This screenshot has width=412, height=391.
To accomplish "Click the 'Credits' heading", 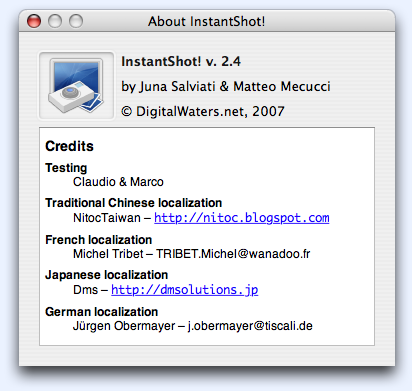I will (69, 146).
